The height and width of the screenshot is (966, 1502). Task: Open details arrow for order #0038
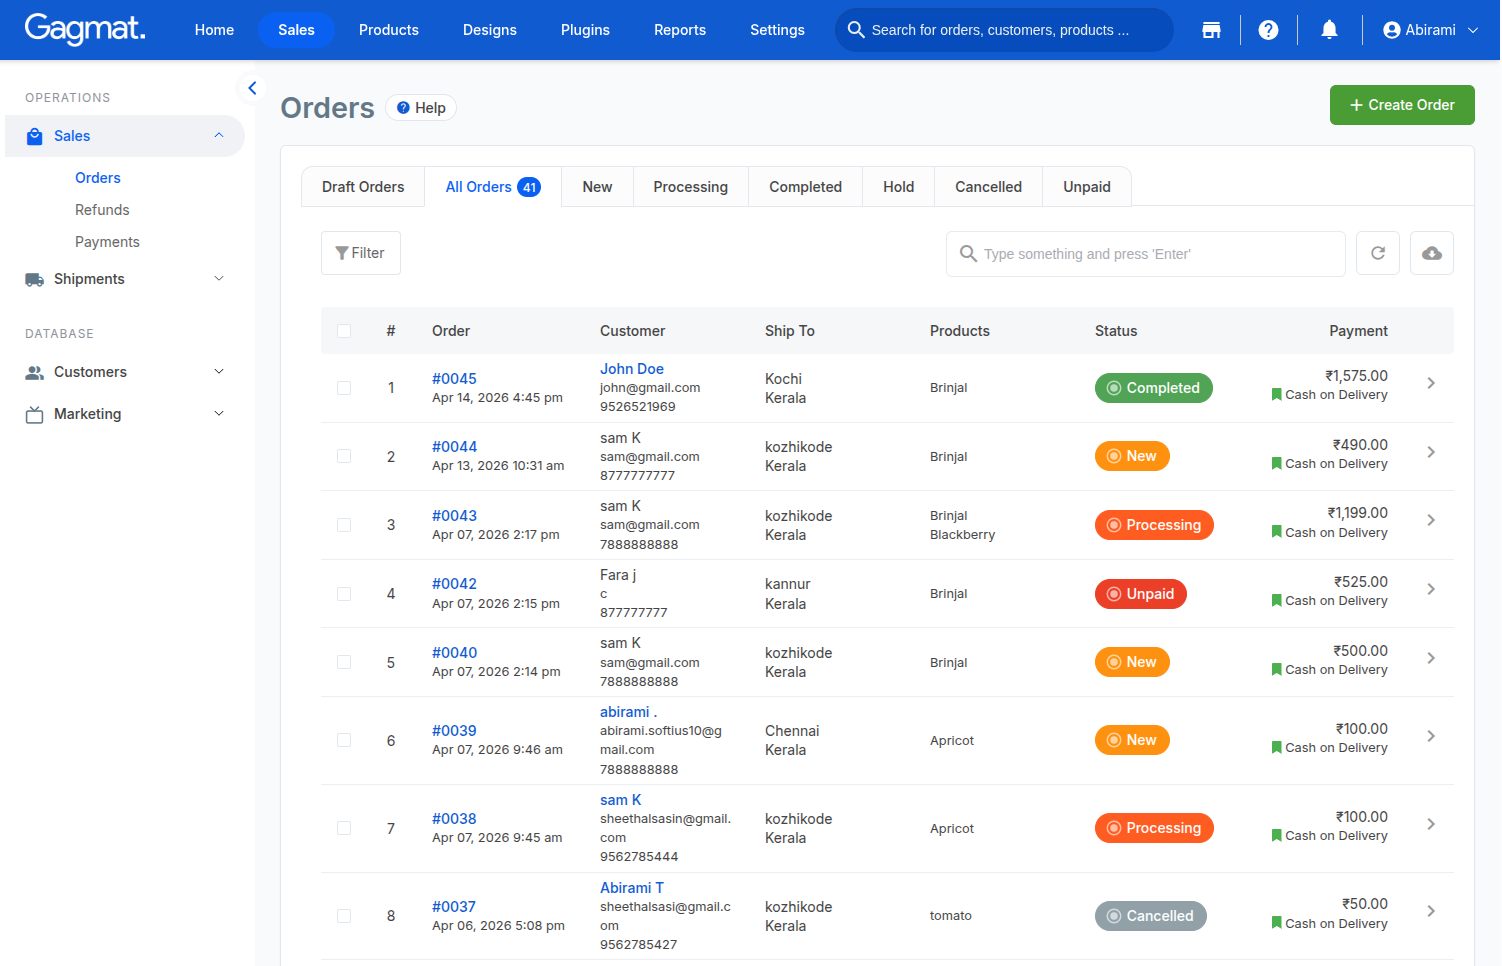1431,824
